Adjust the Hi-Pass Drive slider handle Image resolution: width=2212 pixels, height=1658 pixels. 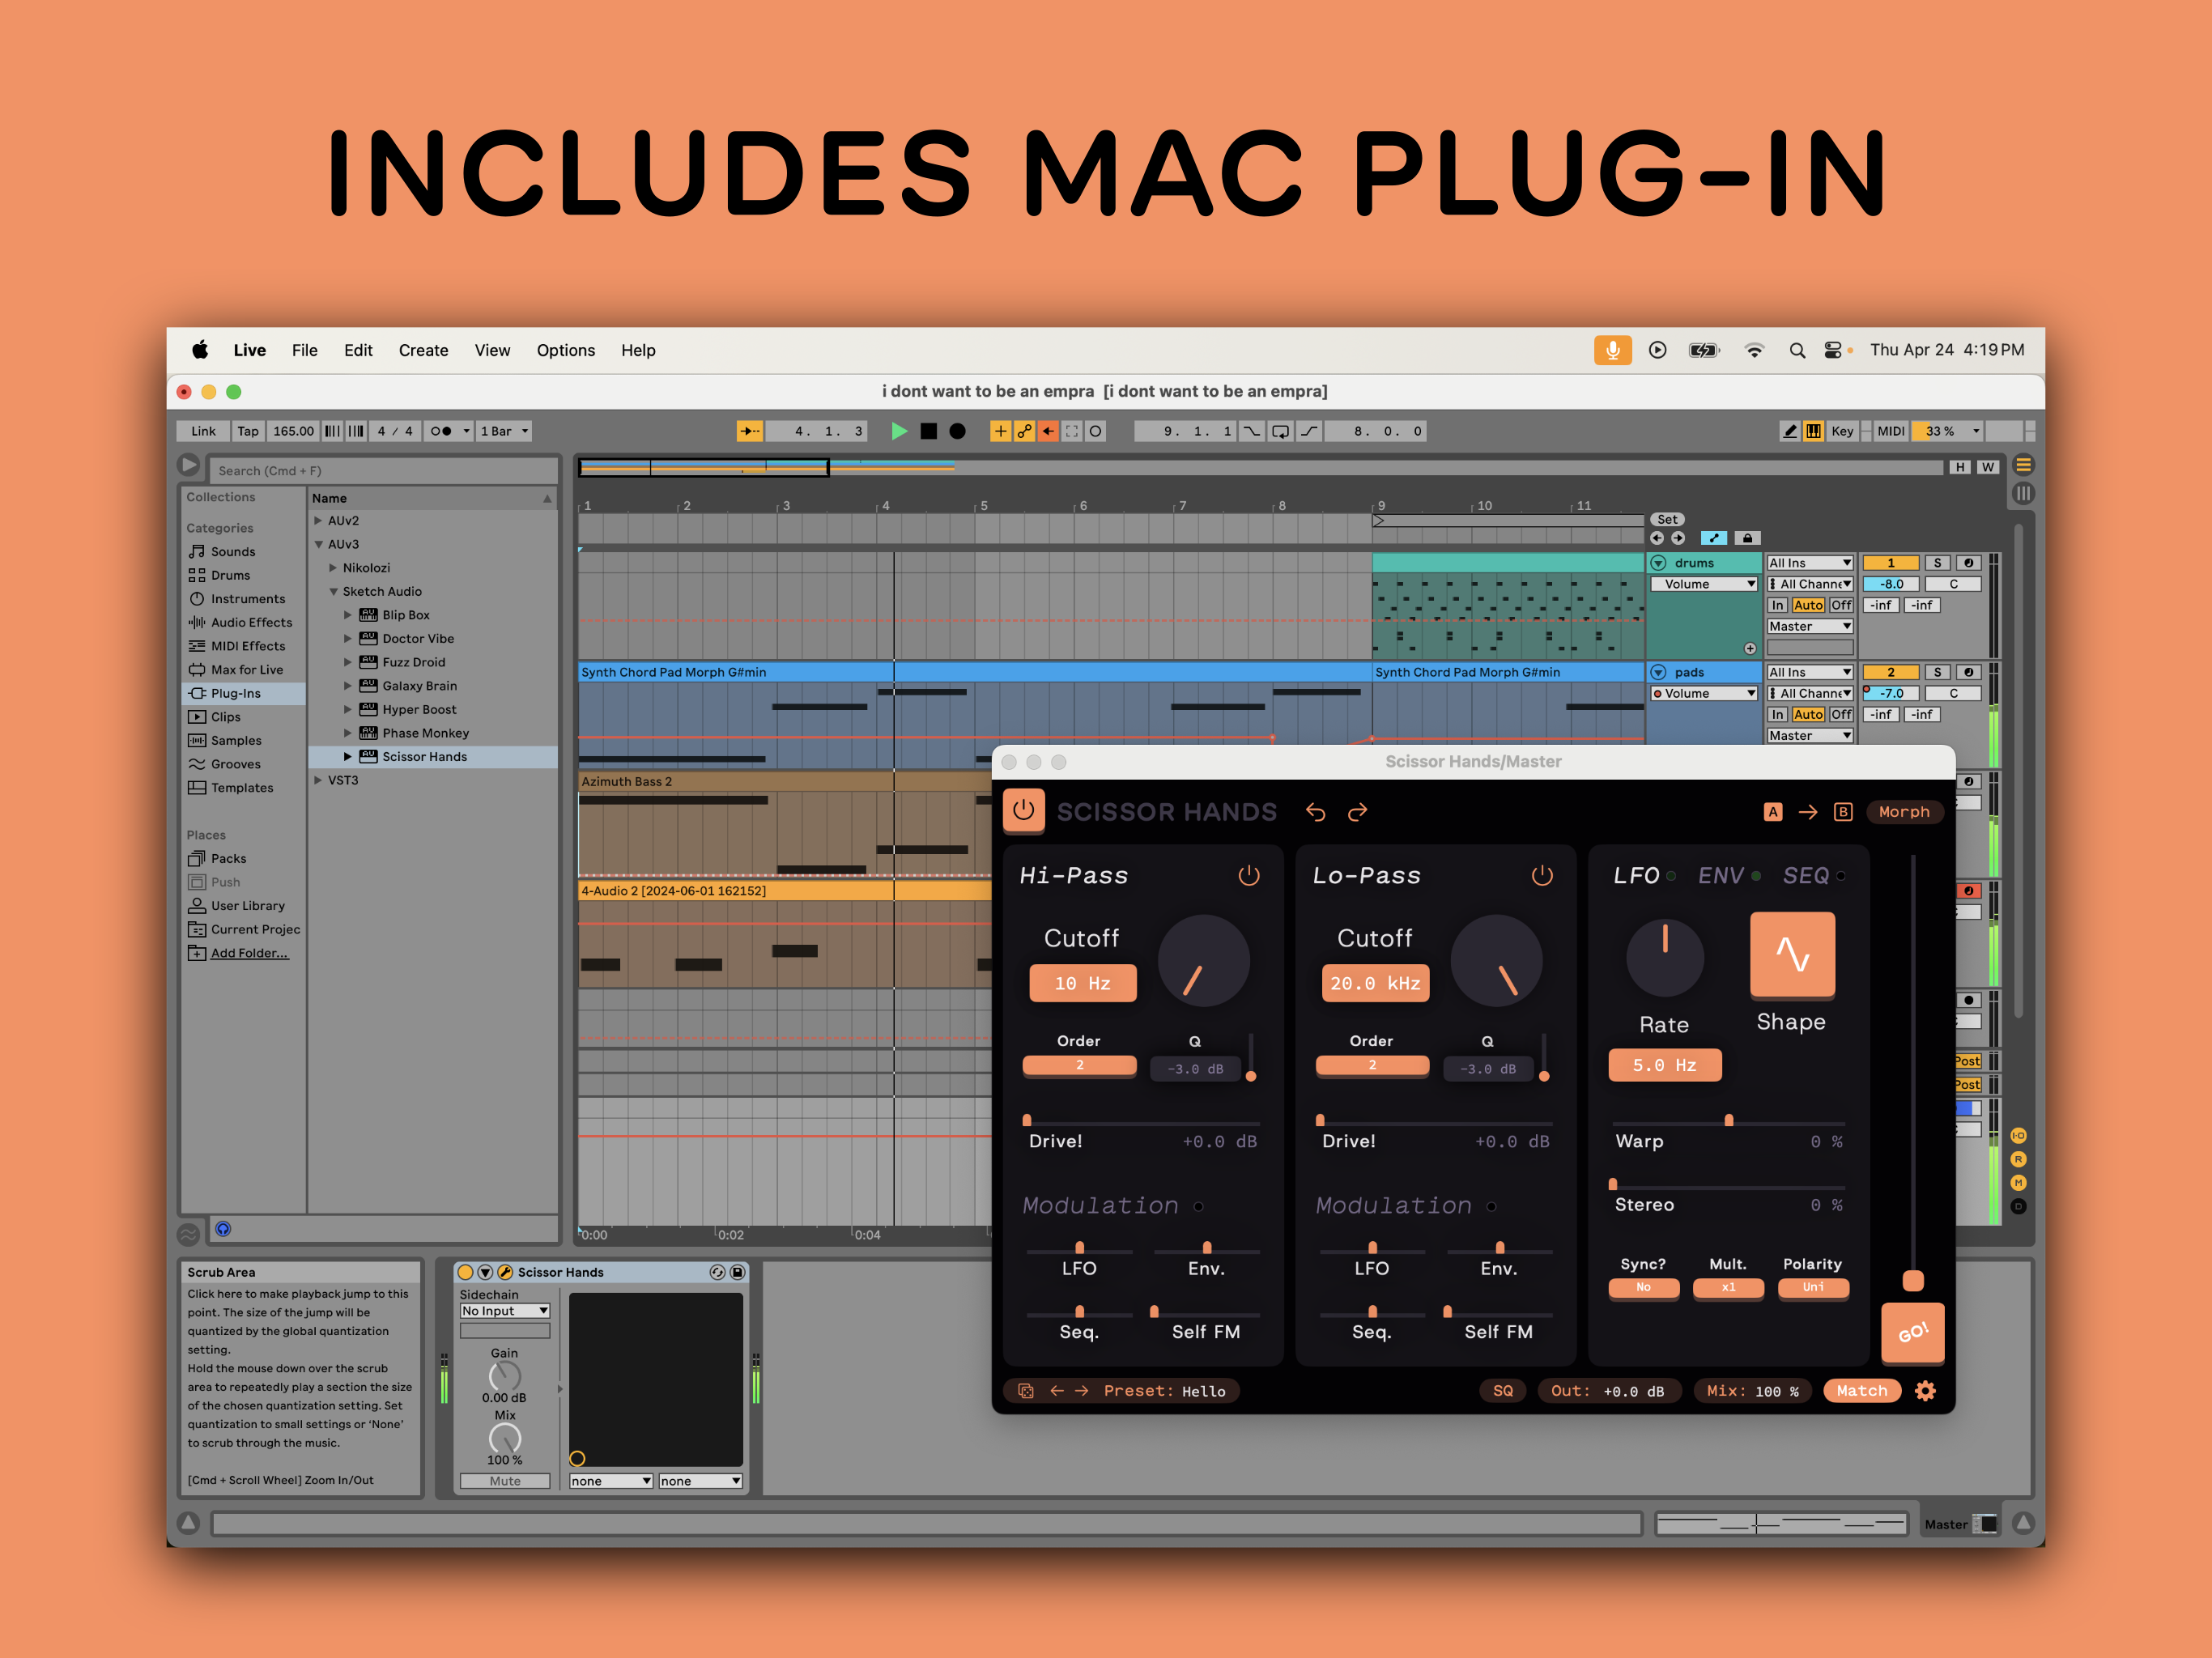[1027, 1120]
